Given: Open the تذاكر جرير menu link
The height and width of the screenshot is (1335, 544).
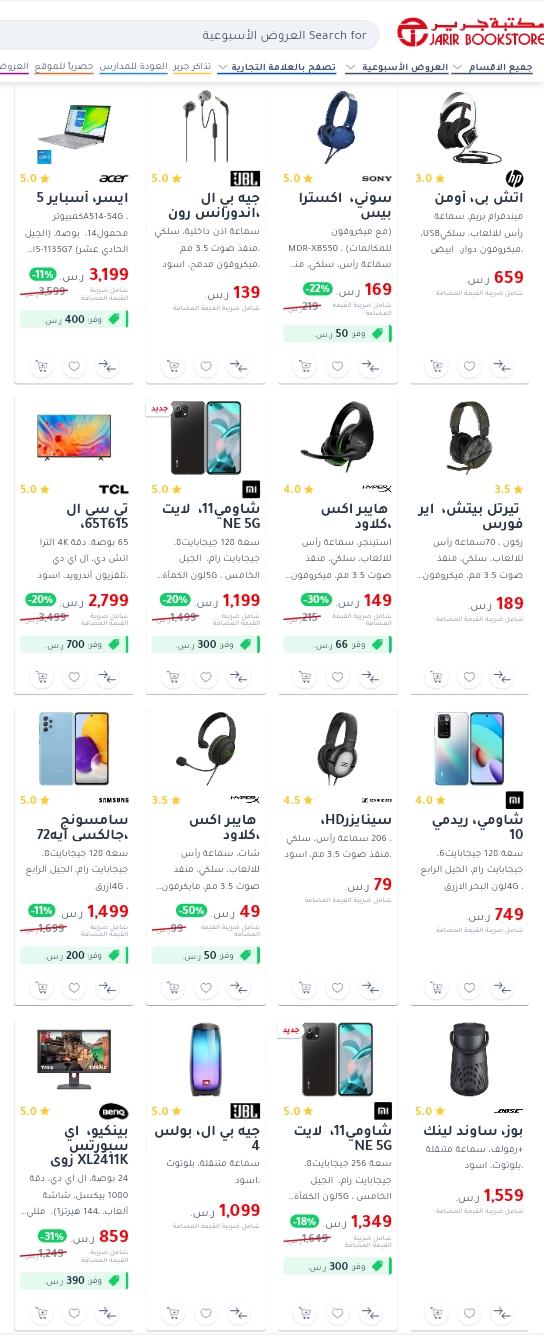Looking at the screenshot, I should click(192, 67).
